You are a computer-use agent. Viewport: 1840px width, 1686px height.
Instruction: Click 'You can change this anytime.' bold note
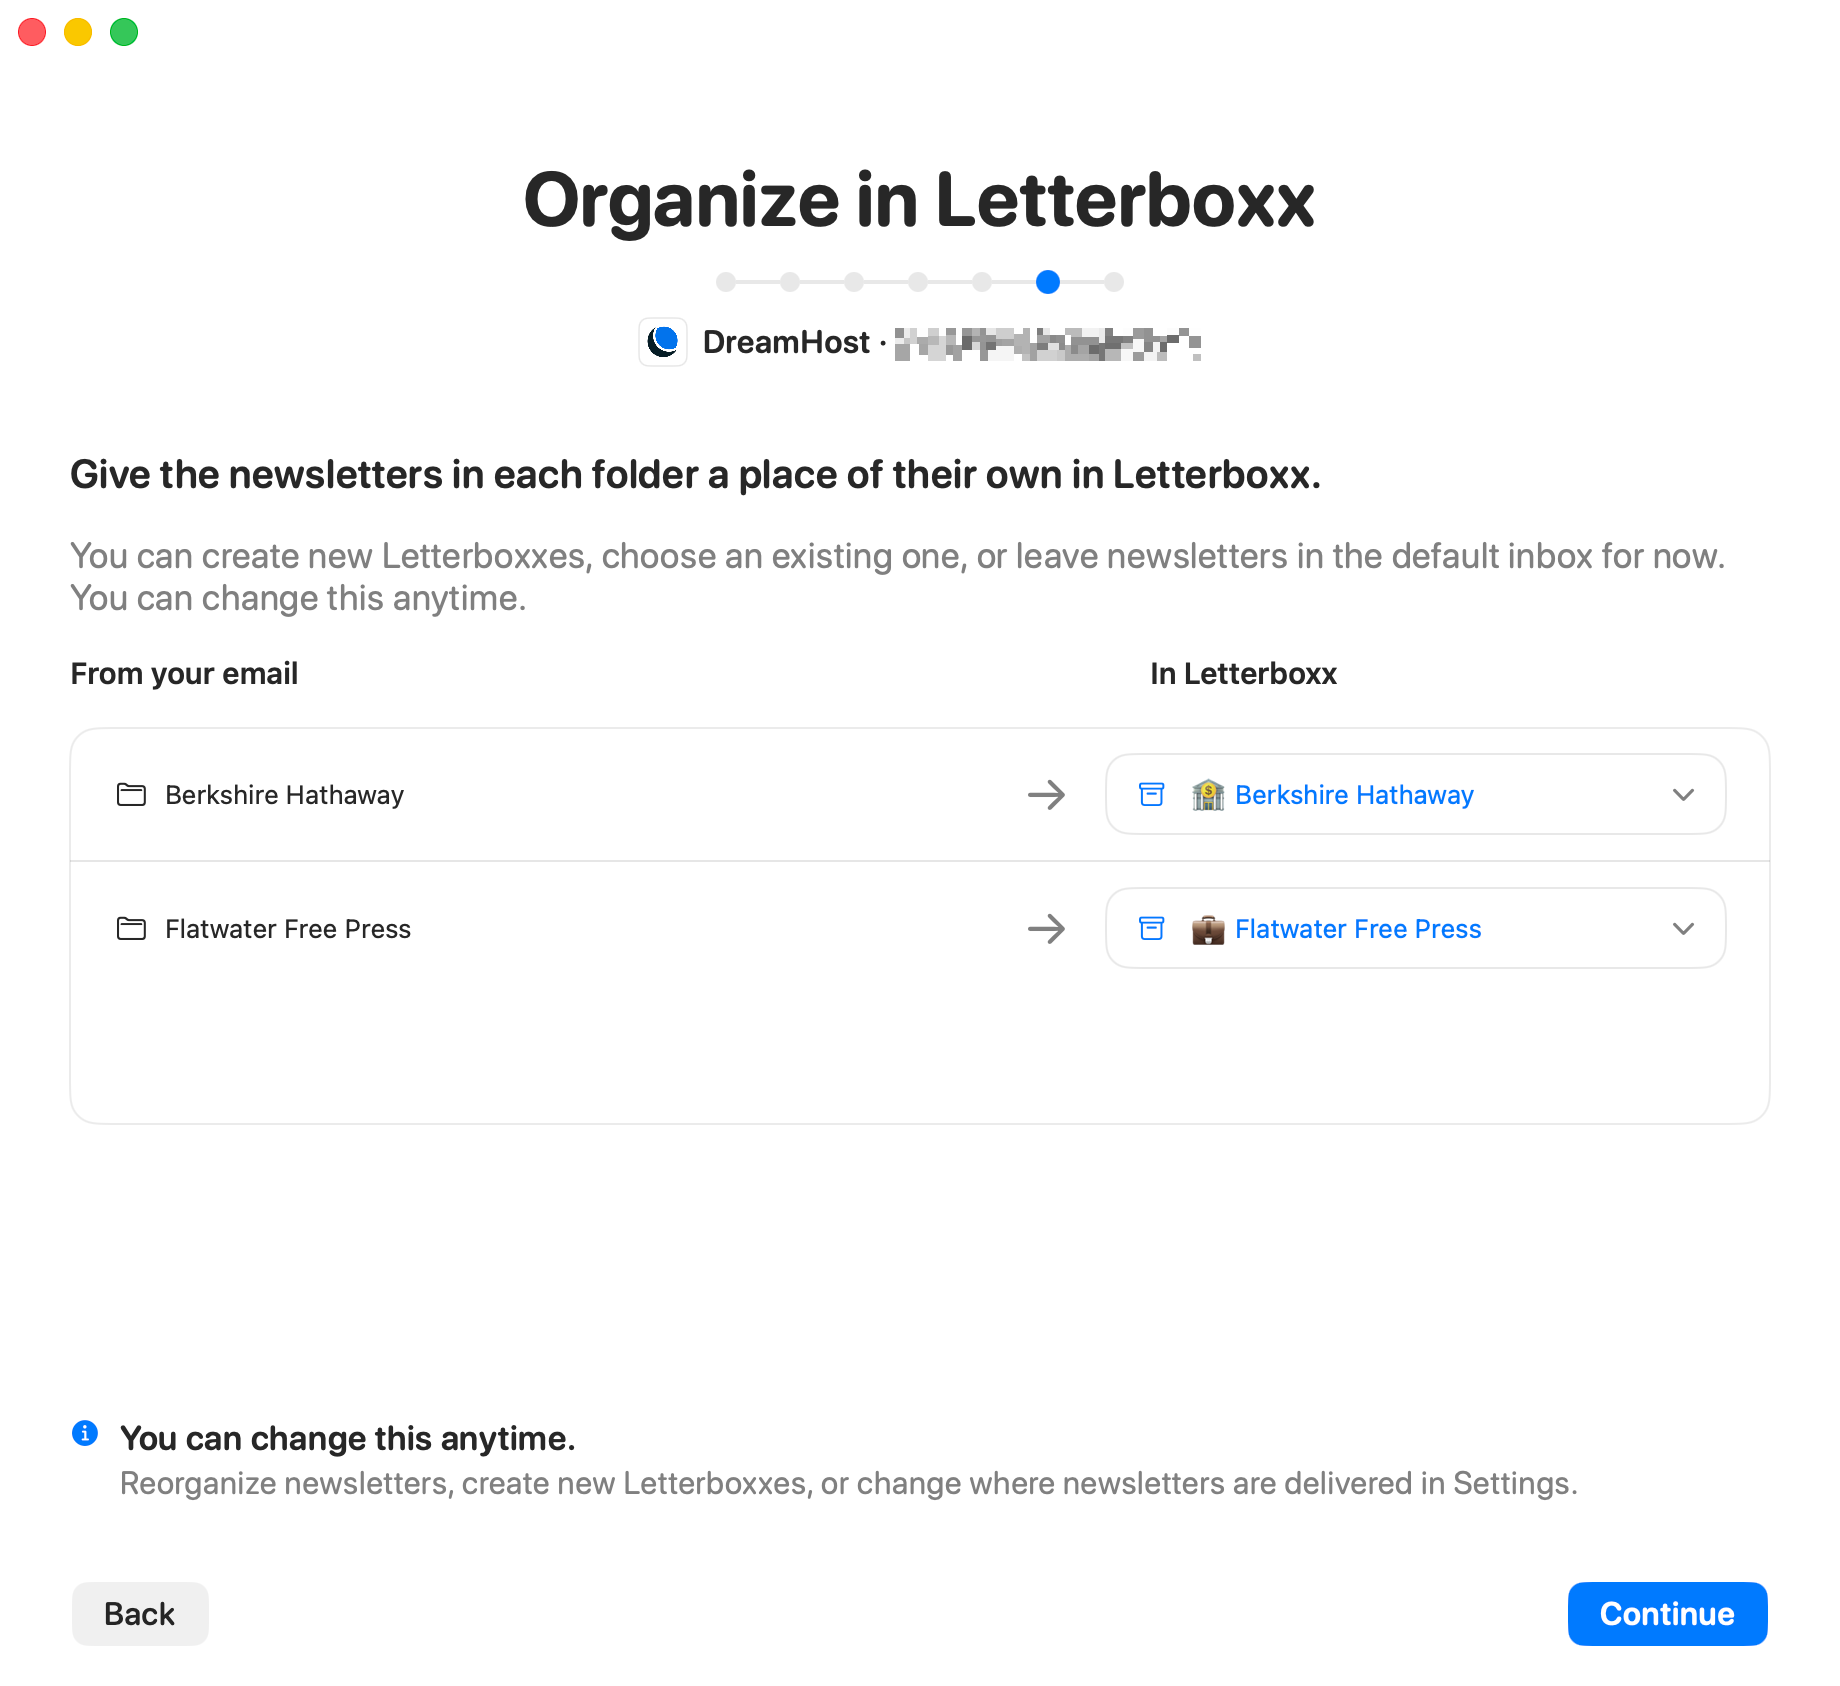pyautogui.click(x=348, y=1438)
